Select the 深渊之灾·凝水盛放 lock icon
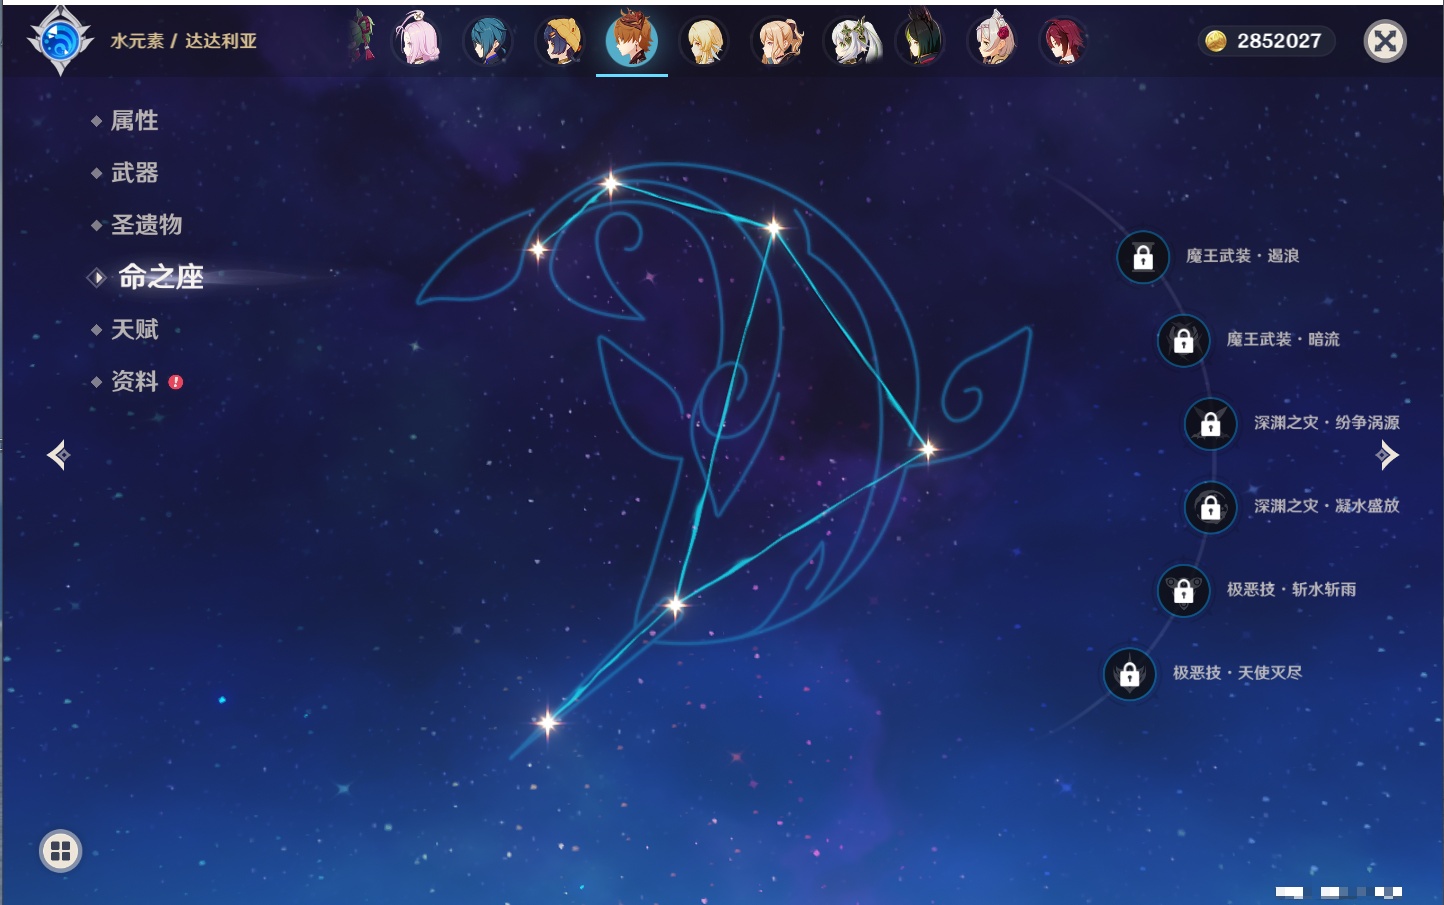 [1210, 507]
